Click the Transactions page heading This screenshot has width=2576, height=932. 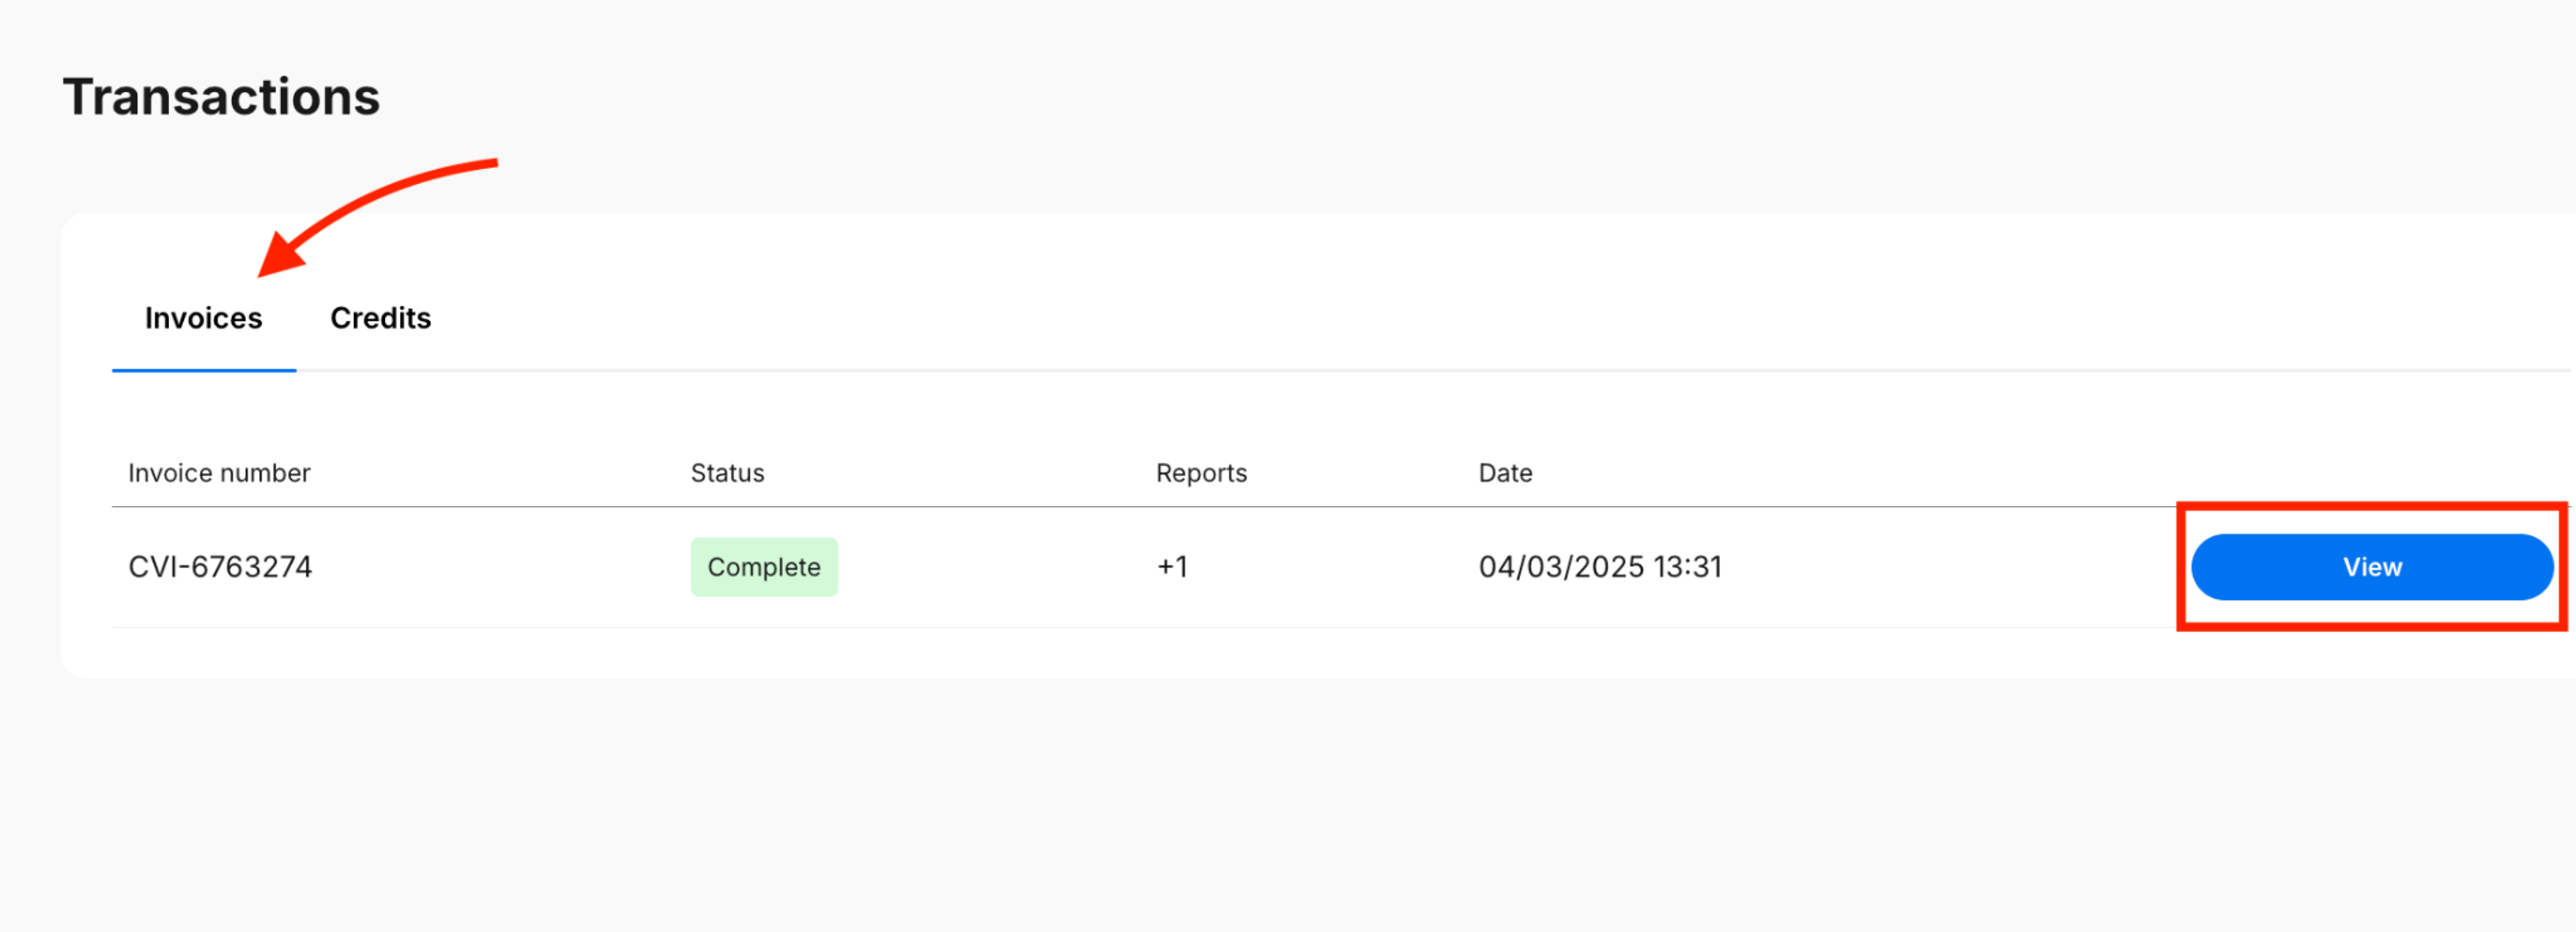click(221, 97)
